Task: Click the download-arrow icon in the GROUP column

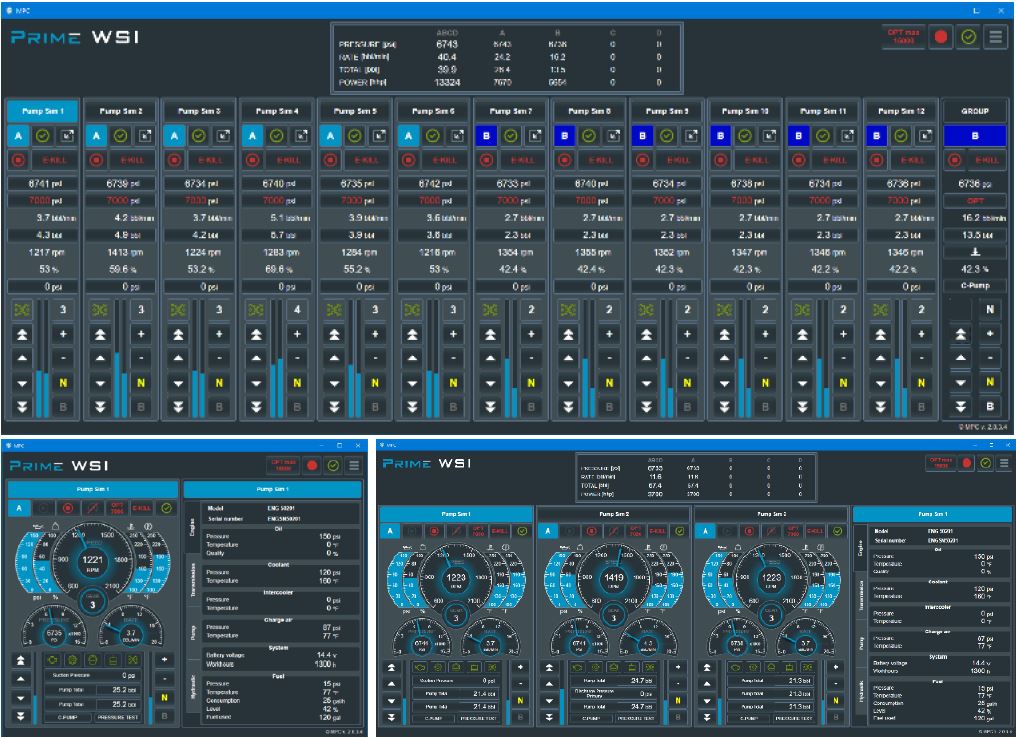Action: 975,252
